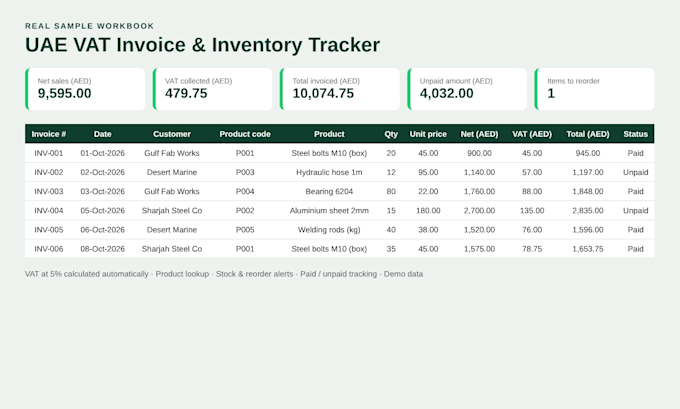Click the total 1,848.00

[588, 191]
